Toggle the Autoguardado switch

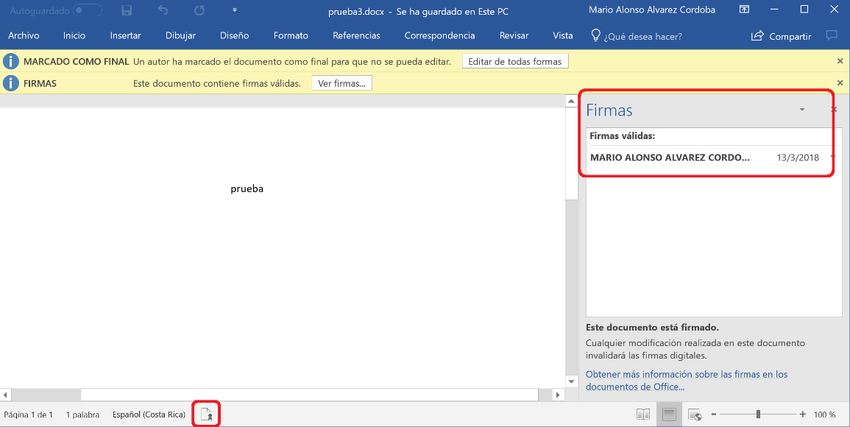88,10
